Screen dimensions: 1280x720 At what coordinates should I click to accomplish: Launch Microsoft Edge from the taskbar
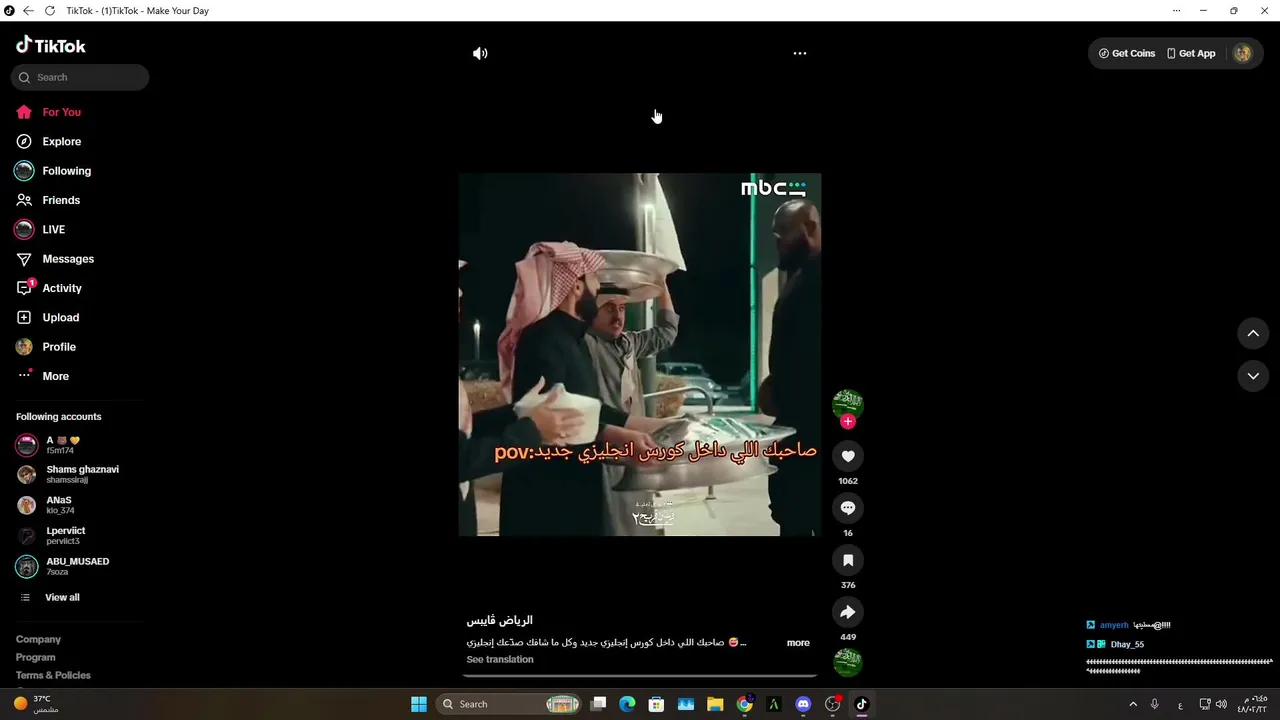click(627, 704)
